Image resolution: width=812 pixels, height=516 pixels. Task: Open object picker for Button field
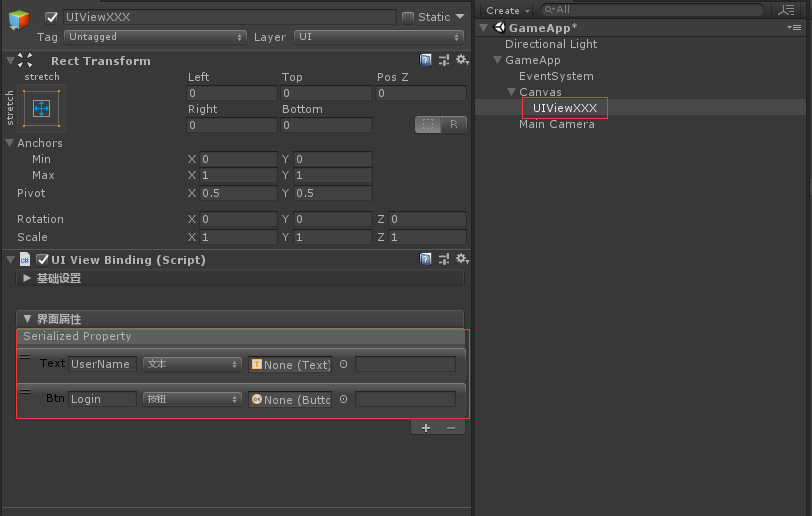click(x=343, y=399)
